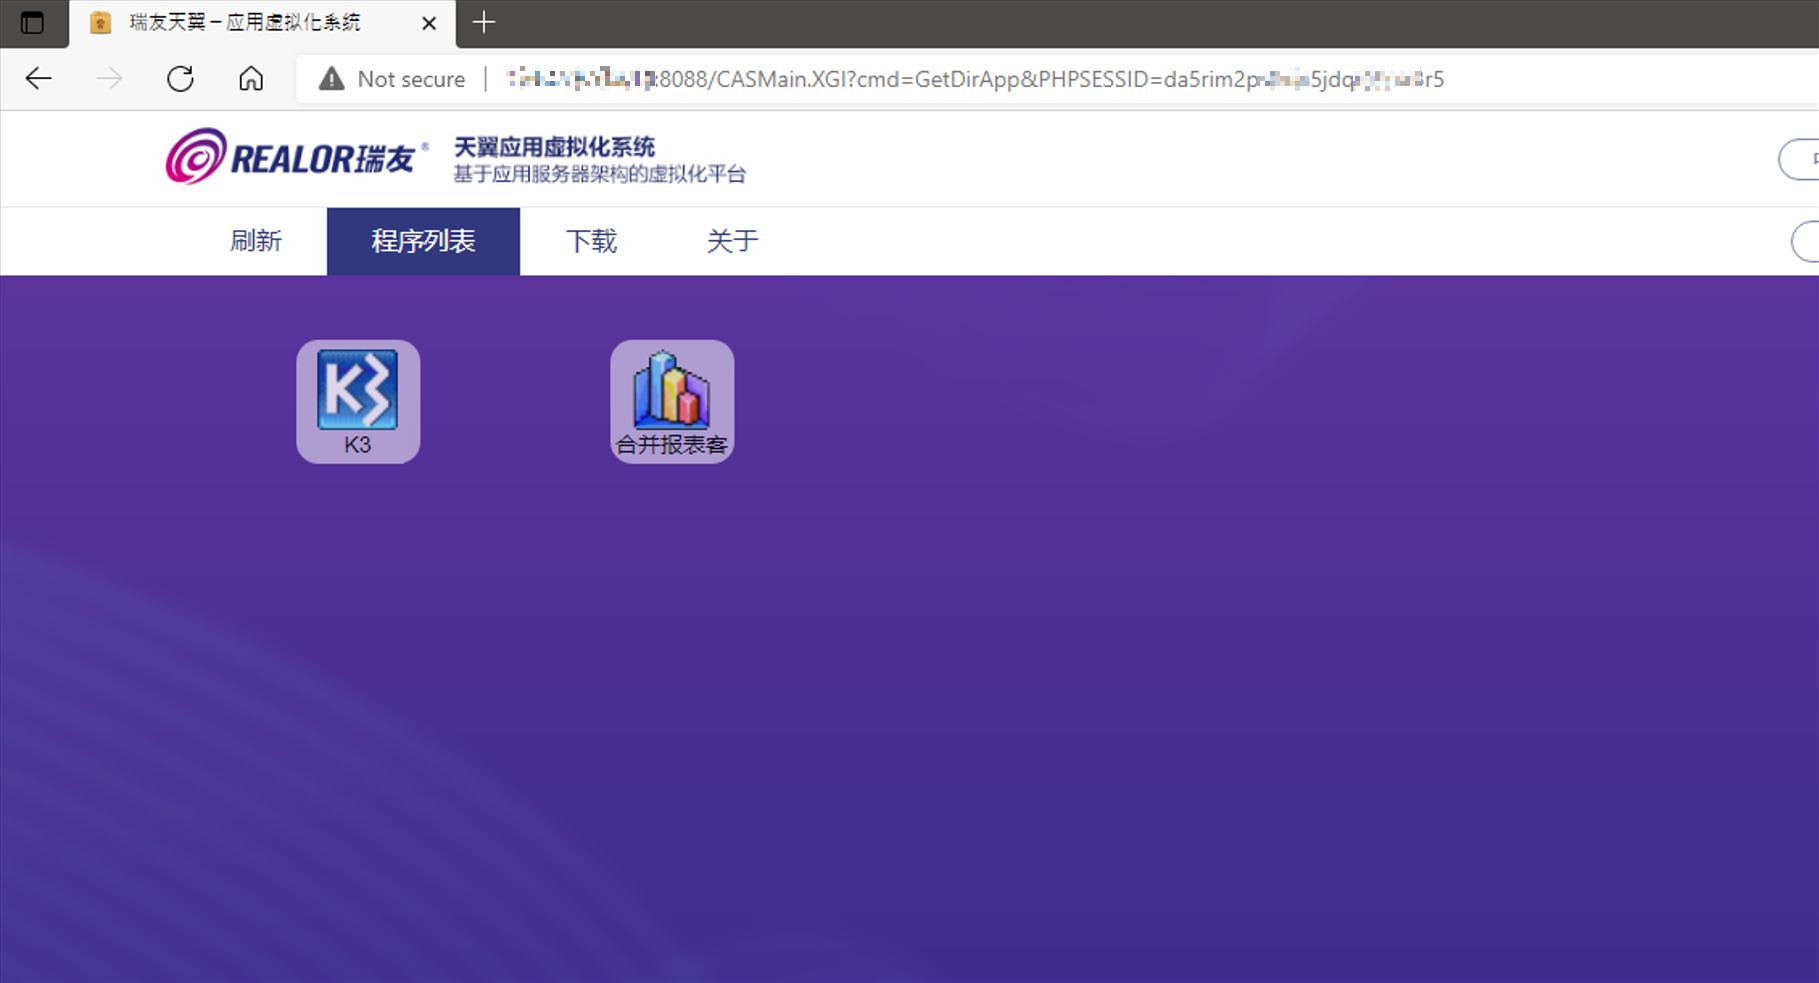
Task: Open a new browser tab
Action: tap(484, 22)
